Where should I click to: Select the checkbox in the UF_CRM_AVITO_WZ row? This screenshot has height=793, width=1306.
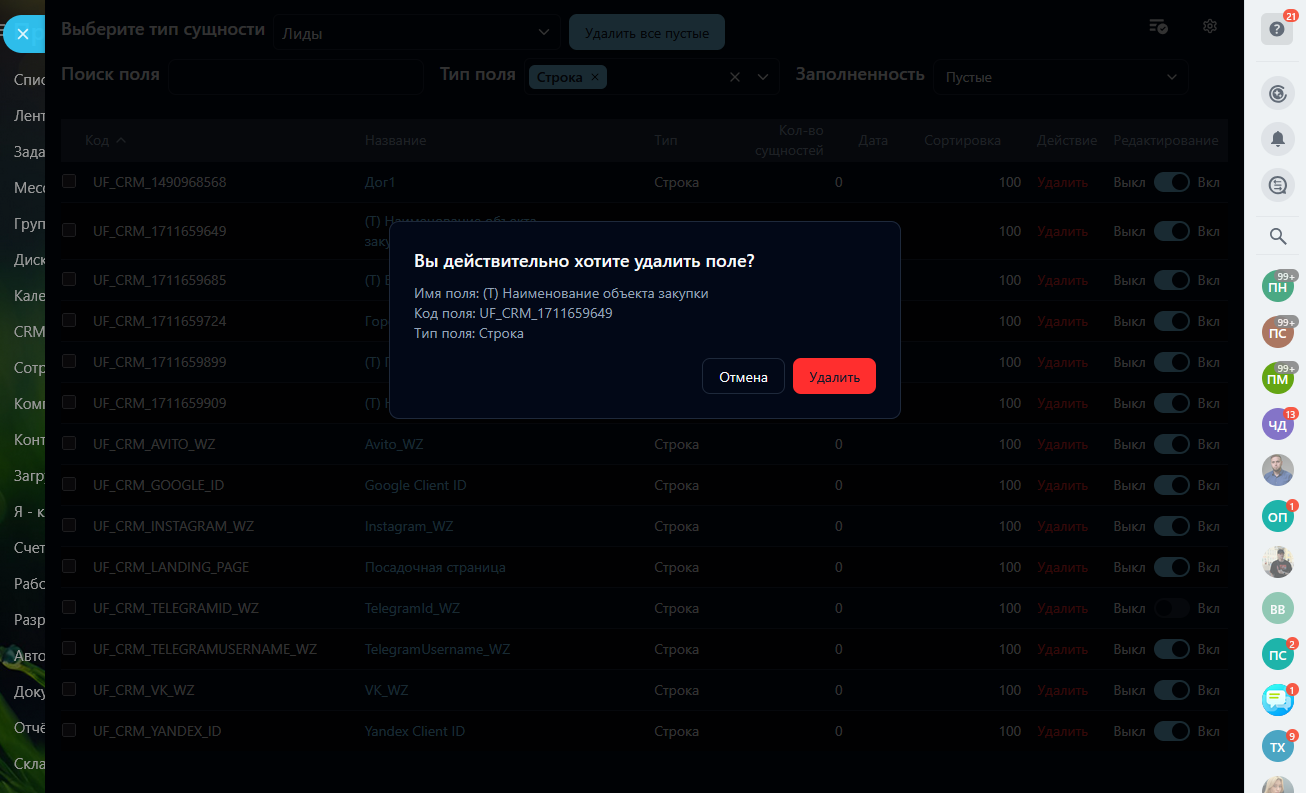tap(69, 443)
